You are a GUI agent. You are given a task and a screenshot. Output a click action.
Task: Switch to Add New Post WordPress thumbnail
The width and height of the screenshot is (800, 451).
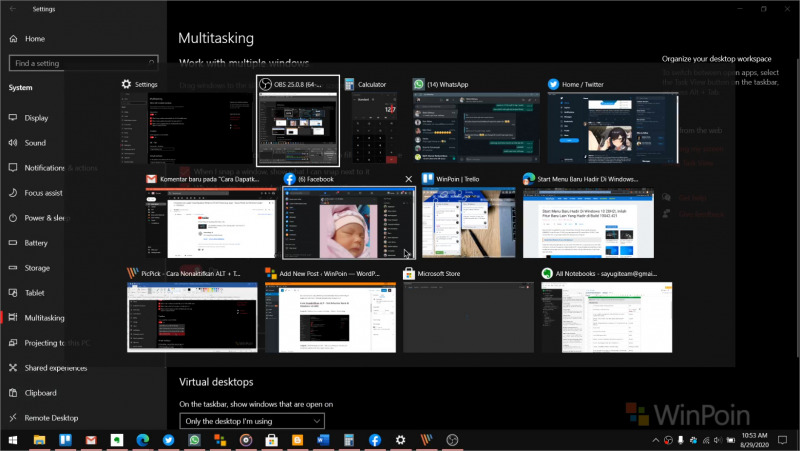click(x=330, y=317)
